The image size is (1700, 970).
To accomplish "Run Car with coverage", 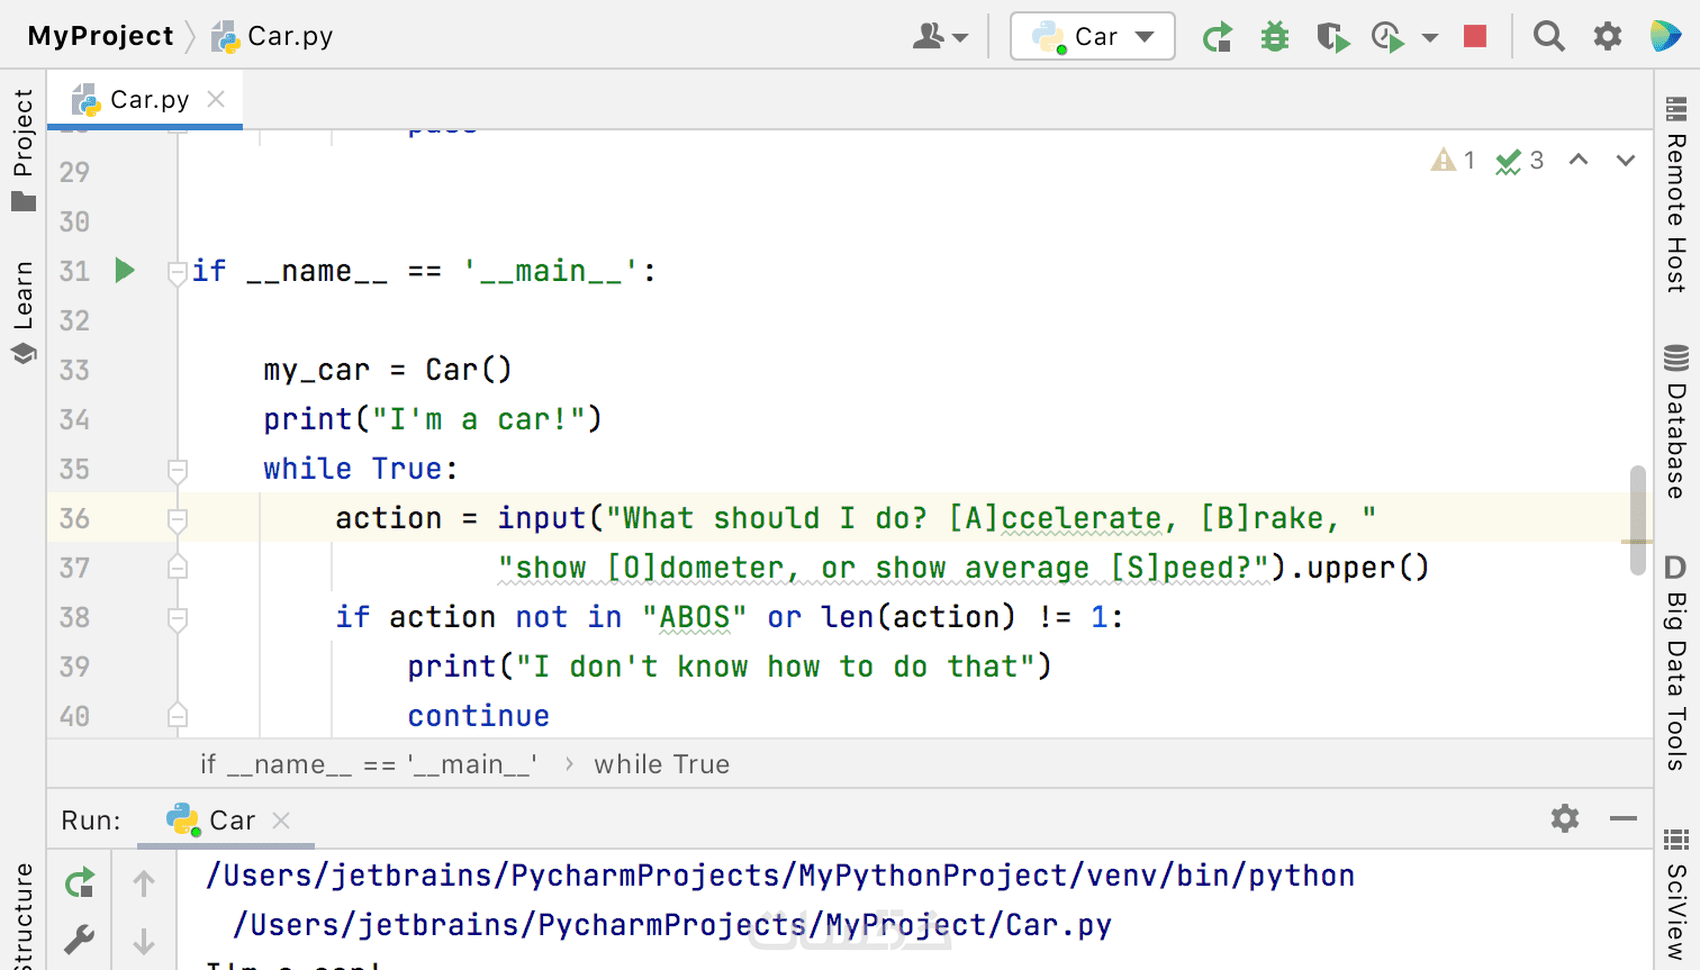I will click(x=1332, y=38).
